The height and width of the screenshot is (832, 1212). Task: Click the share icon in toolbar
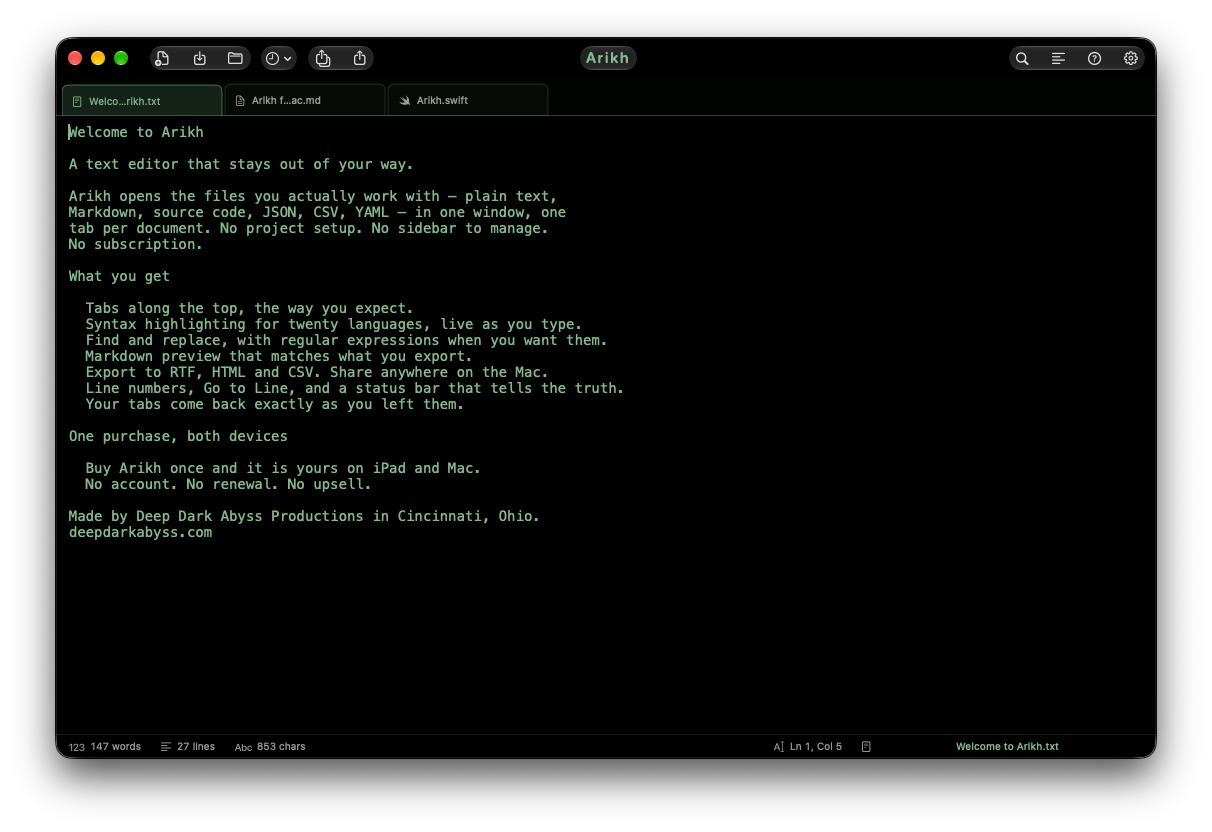pyautogui.click(x=359, y=58)
